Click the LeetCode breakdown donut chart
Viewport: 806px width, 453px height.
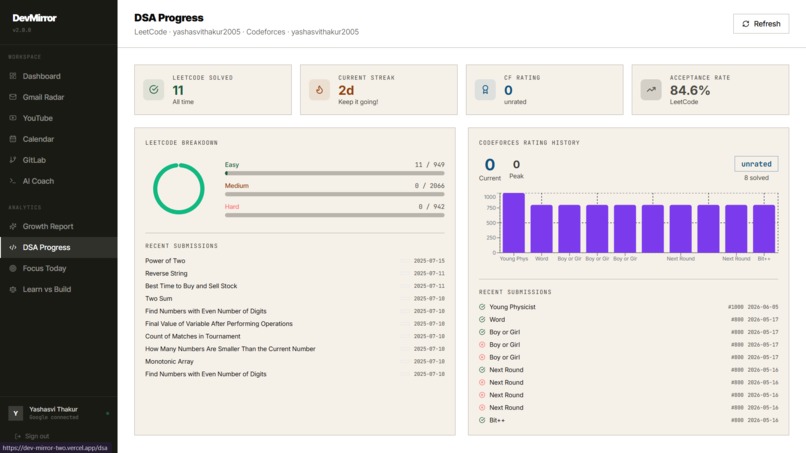click(x=179, y=189)
